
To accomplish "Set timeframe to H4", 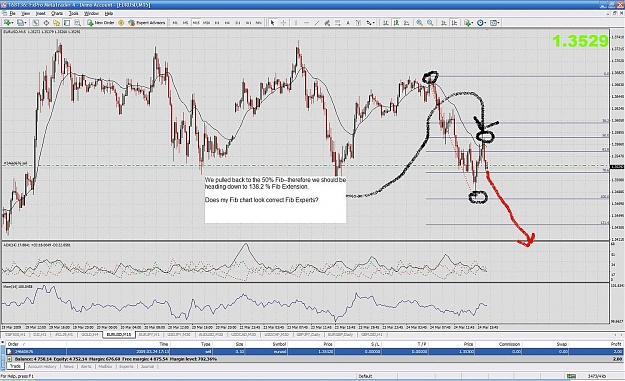I will tap(227, 23).
